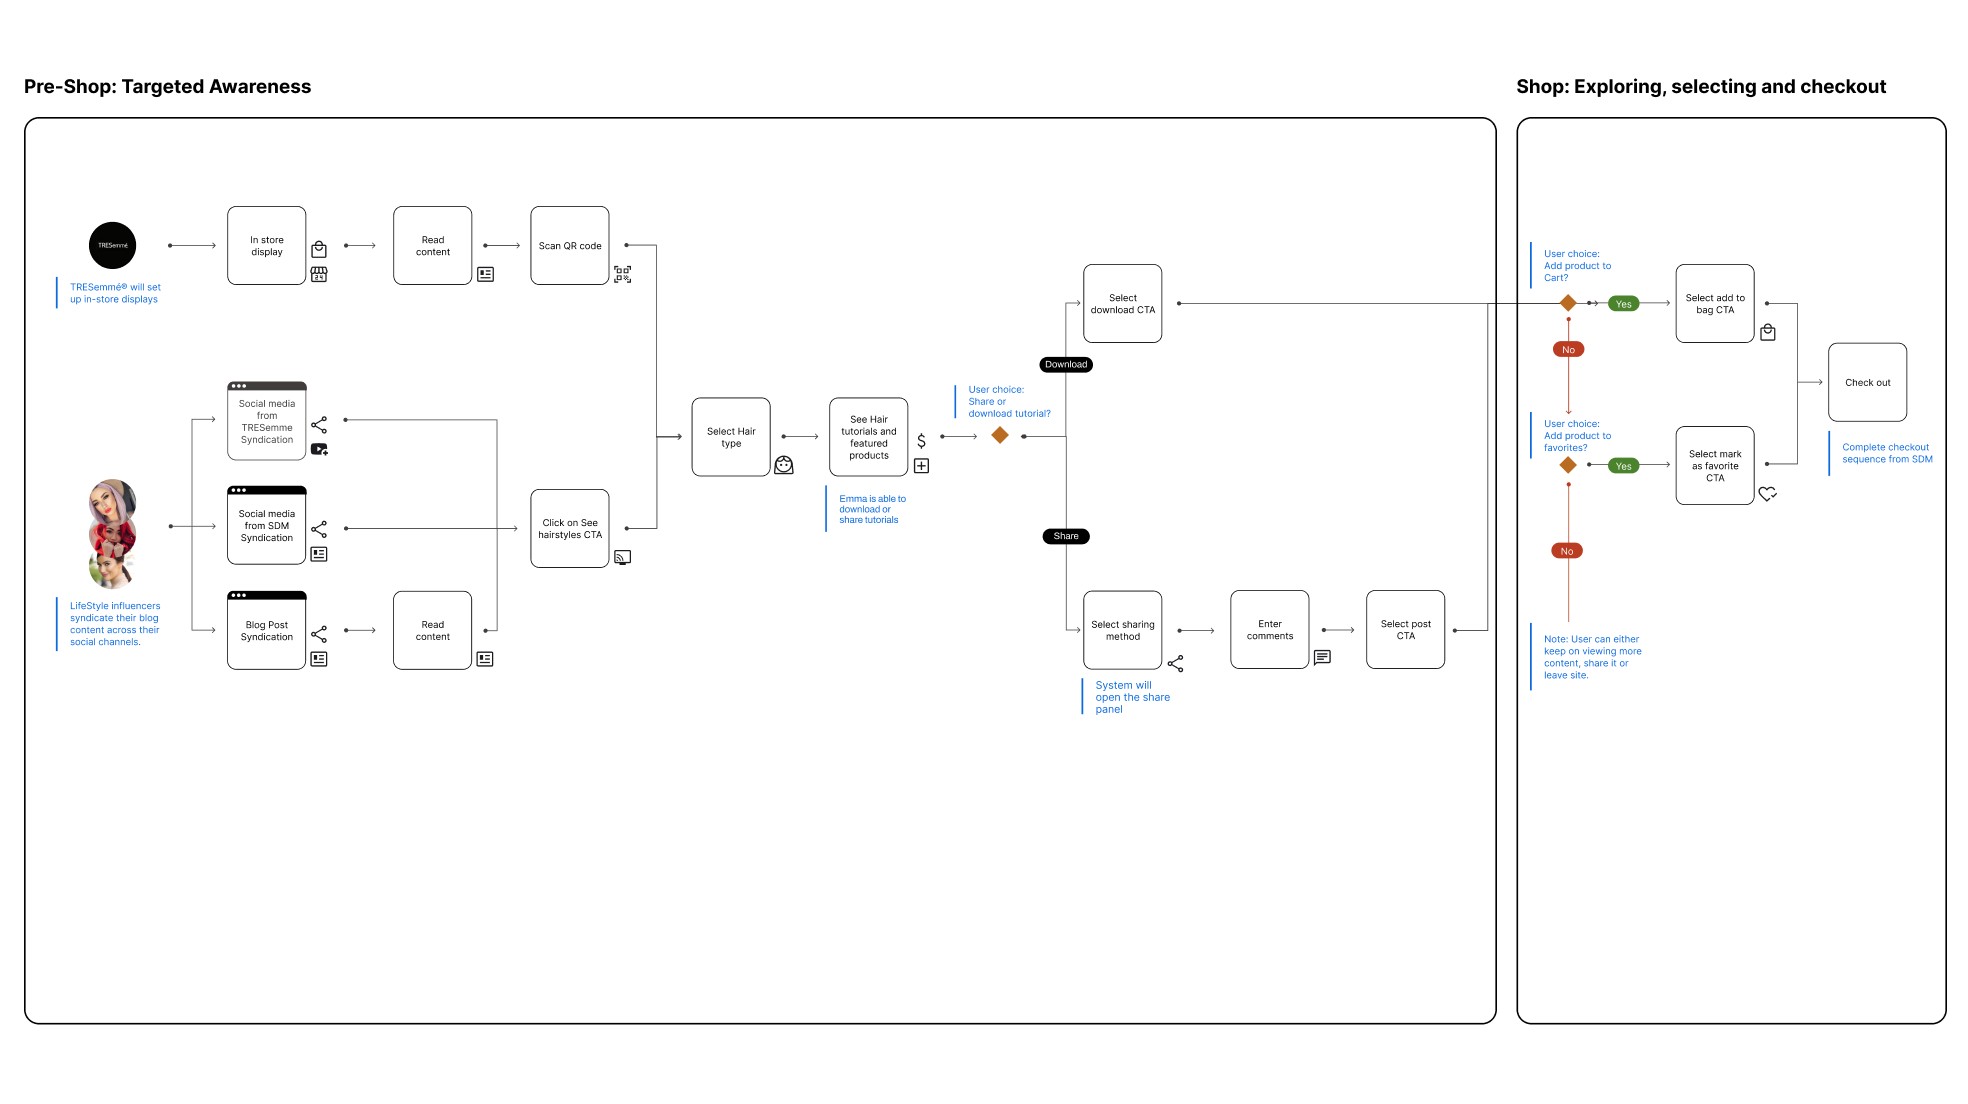
Task: Click share icon beside Select sharing method
Action: pyautogui.click(x=1176, y=664)
